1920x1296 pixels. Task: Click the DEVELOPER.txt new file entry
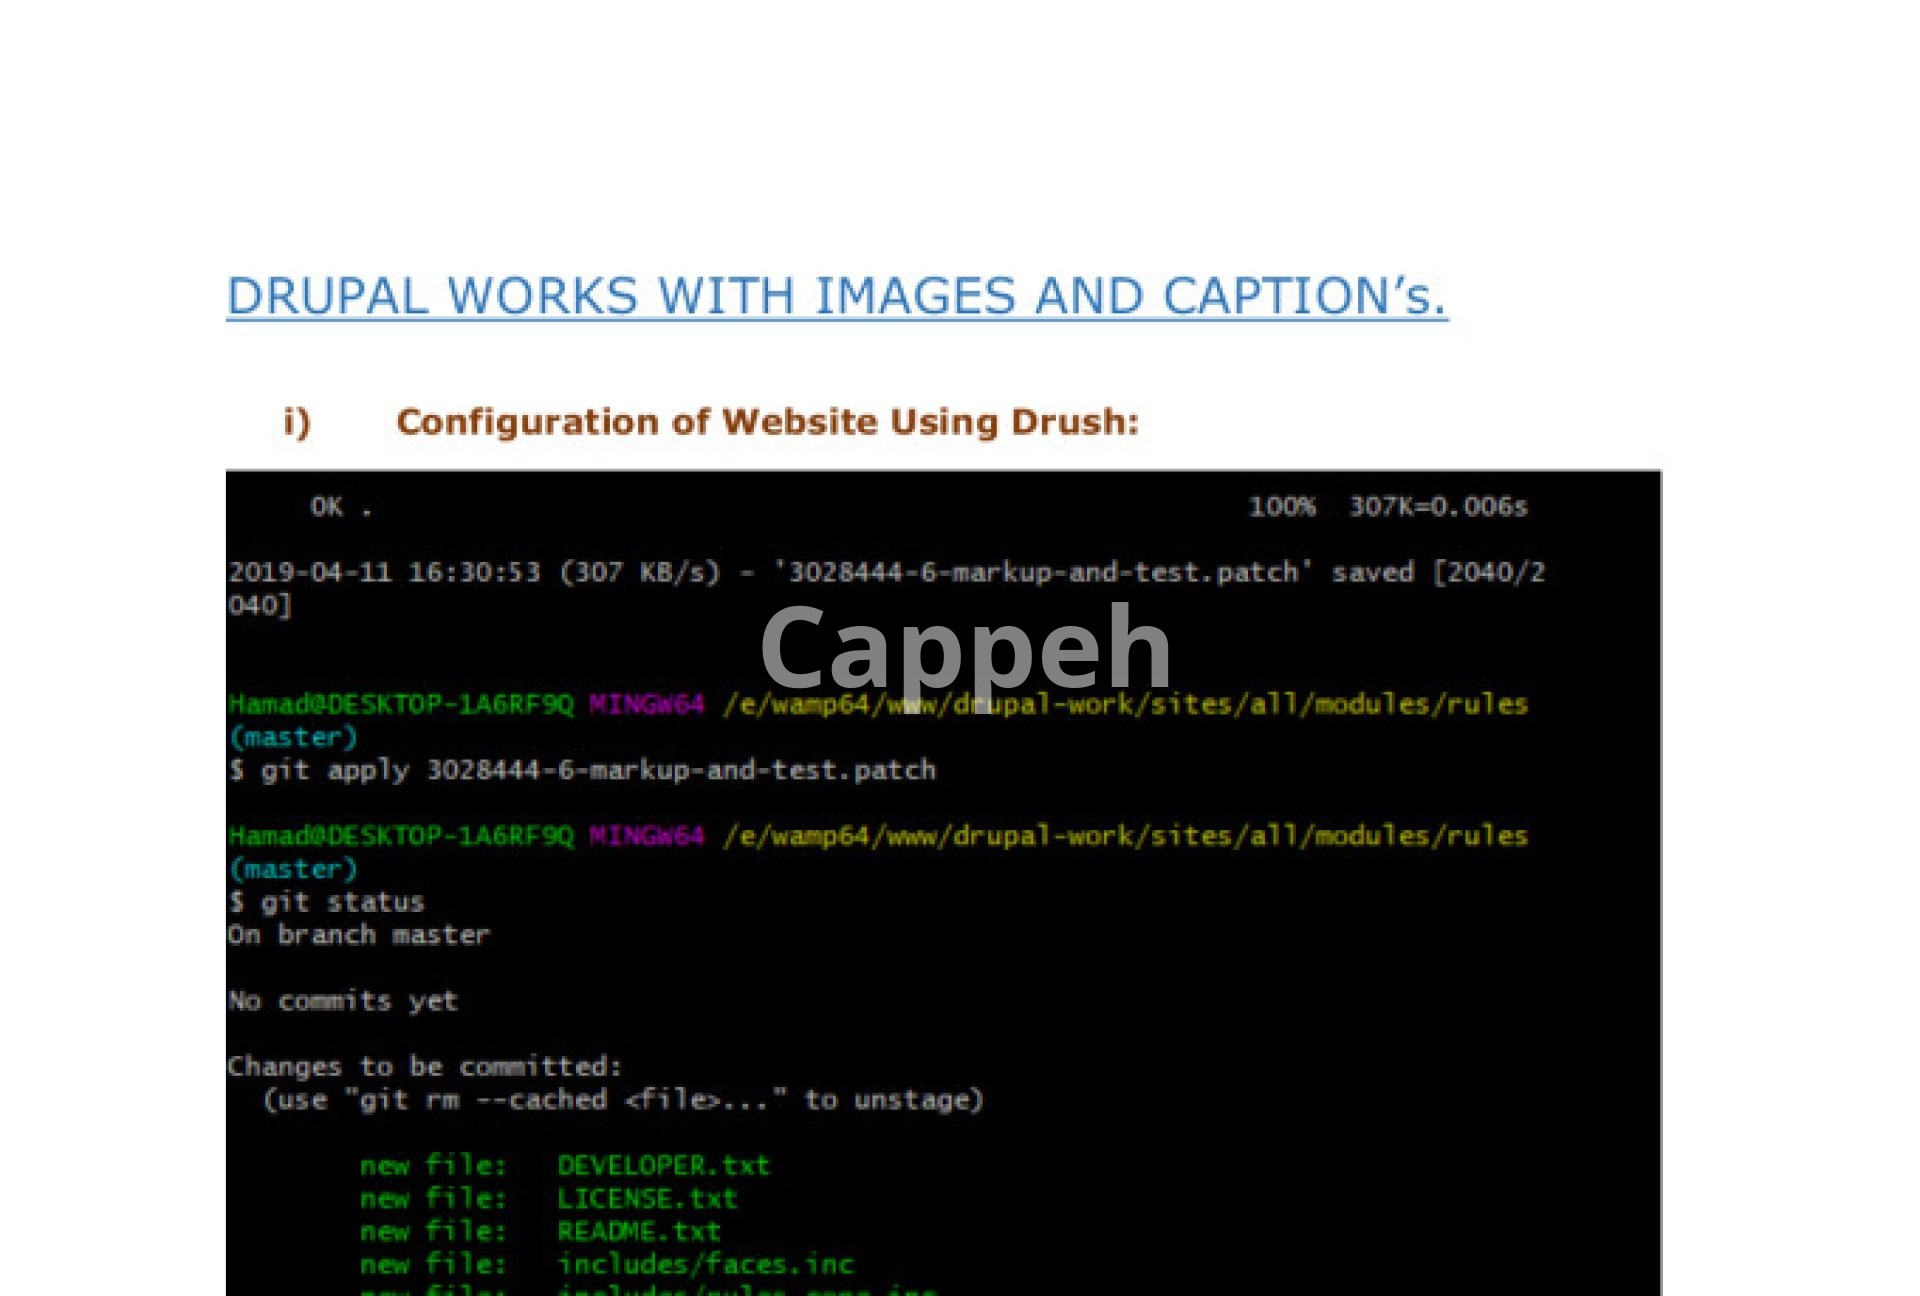pos(663,1166)
